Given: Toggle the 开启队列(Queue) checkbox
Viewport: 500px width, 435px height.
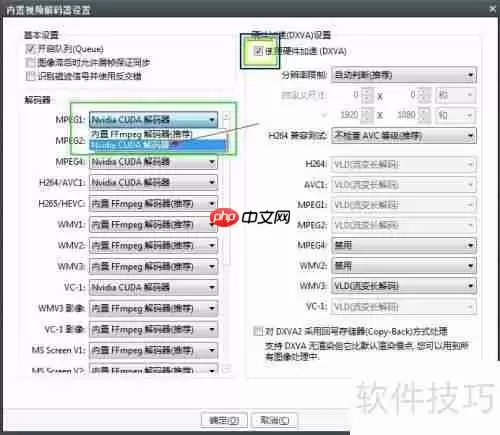Looking at the screenshot, I should coord(30,49).
